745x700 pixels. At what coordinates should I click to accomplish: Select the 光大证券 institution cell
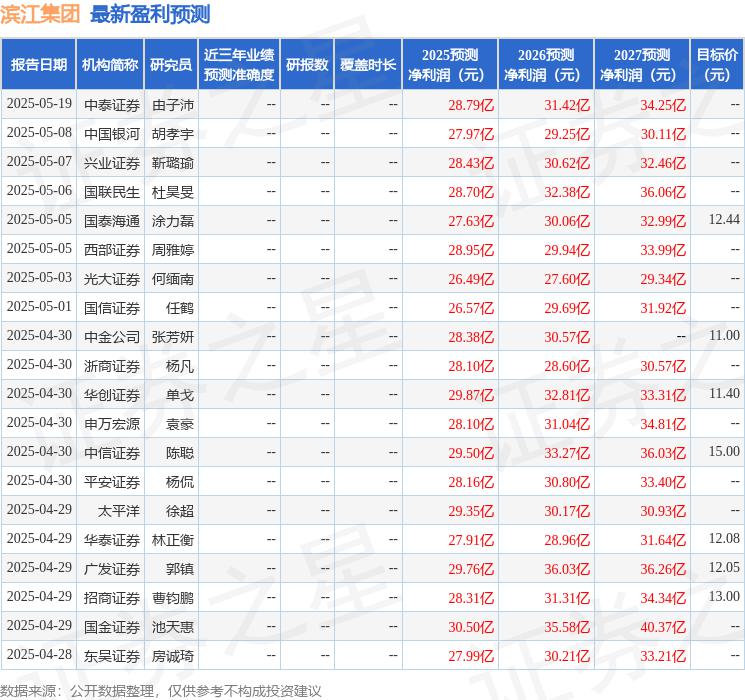[112, 279]
